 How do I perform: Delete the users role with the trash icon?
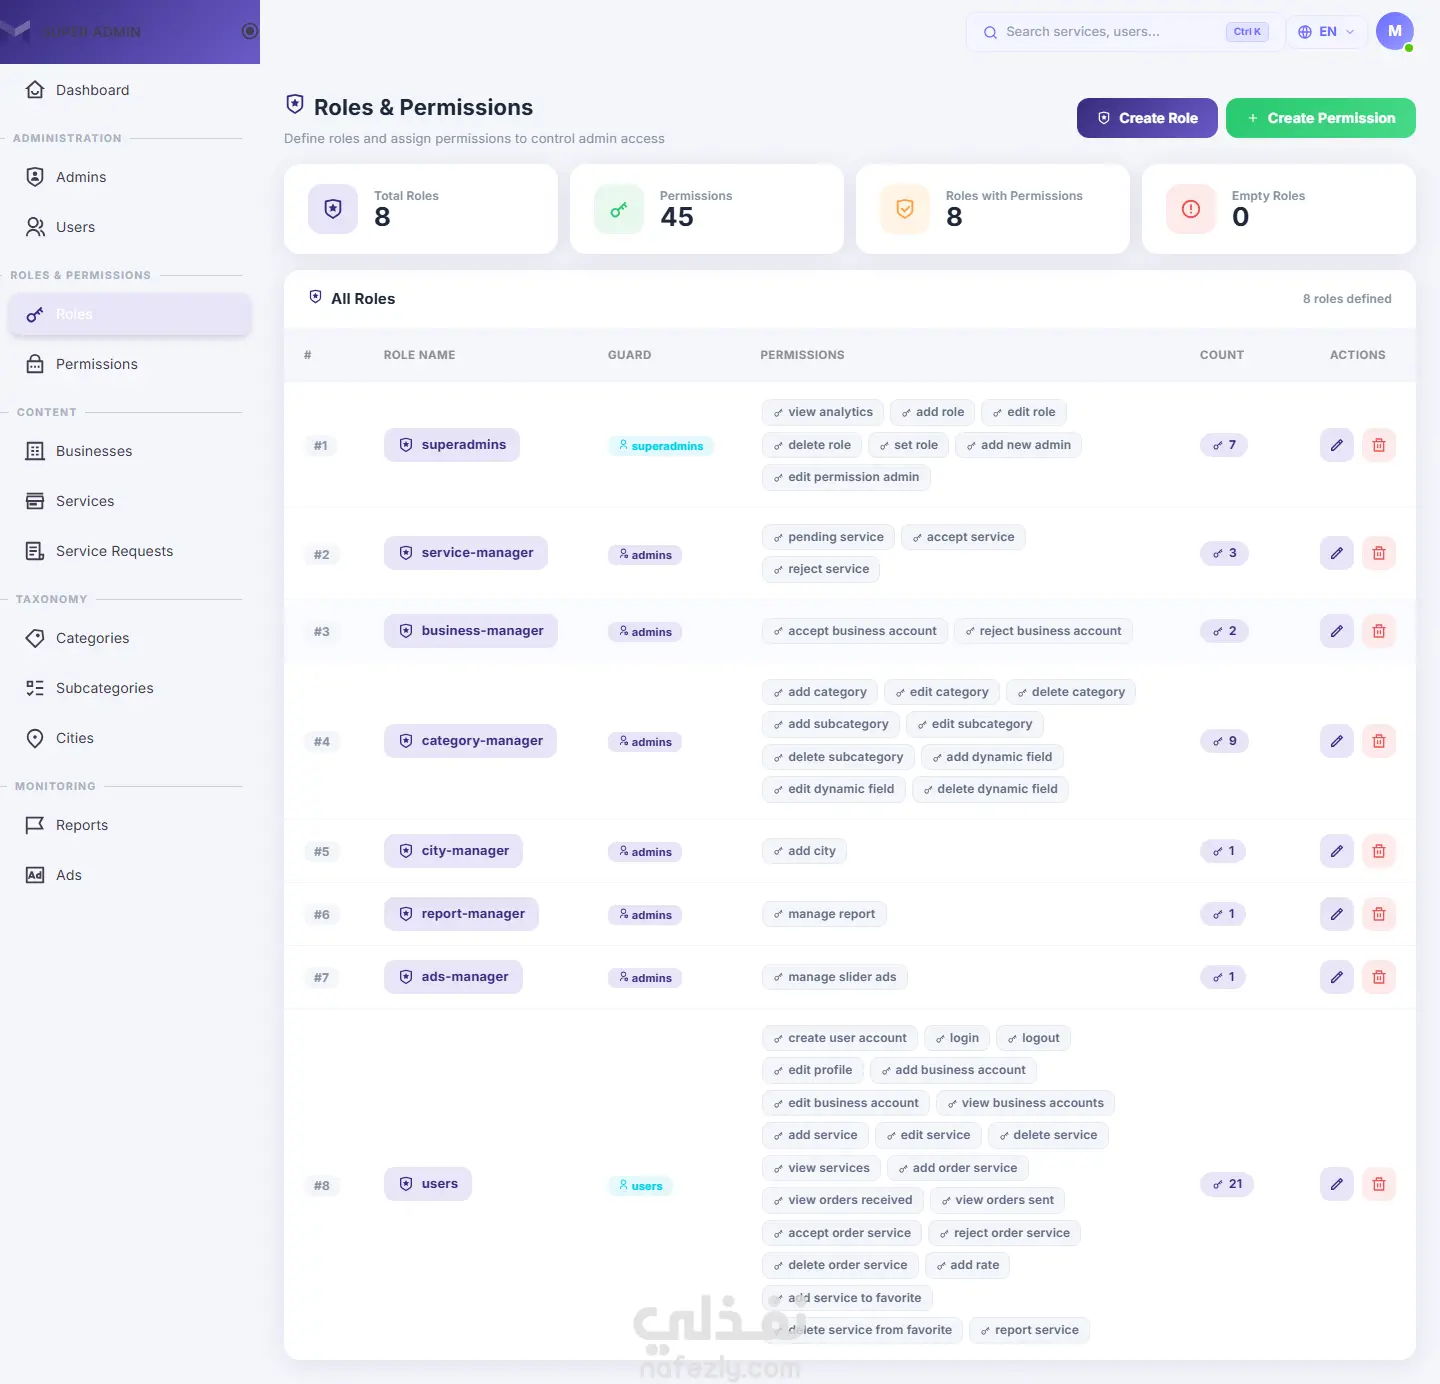pyautogui.click(x=1379, y=1184)
